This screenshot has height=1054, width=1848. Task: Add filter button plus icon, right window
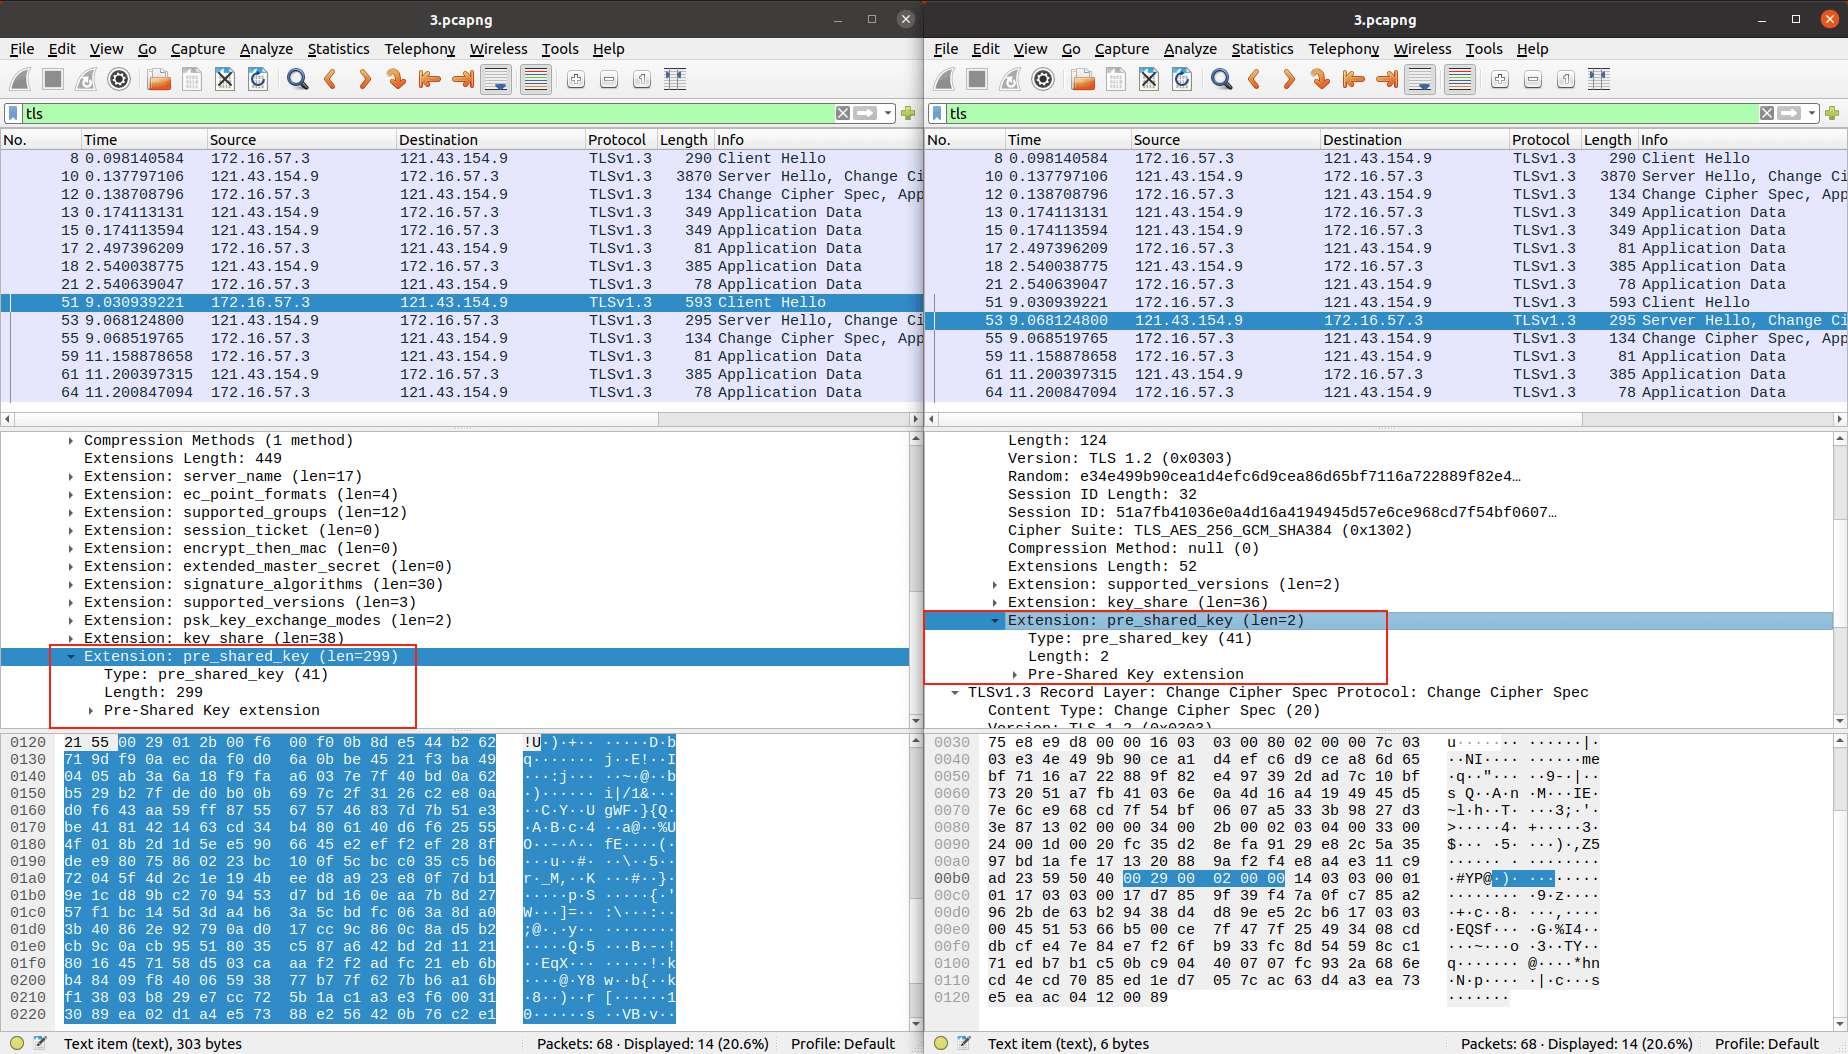coord(1832,113)
